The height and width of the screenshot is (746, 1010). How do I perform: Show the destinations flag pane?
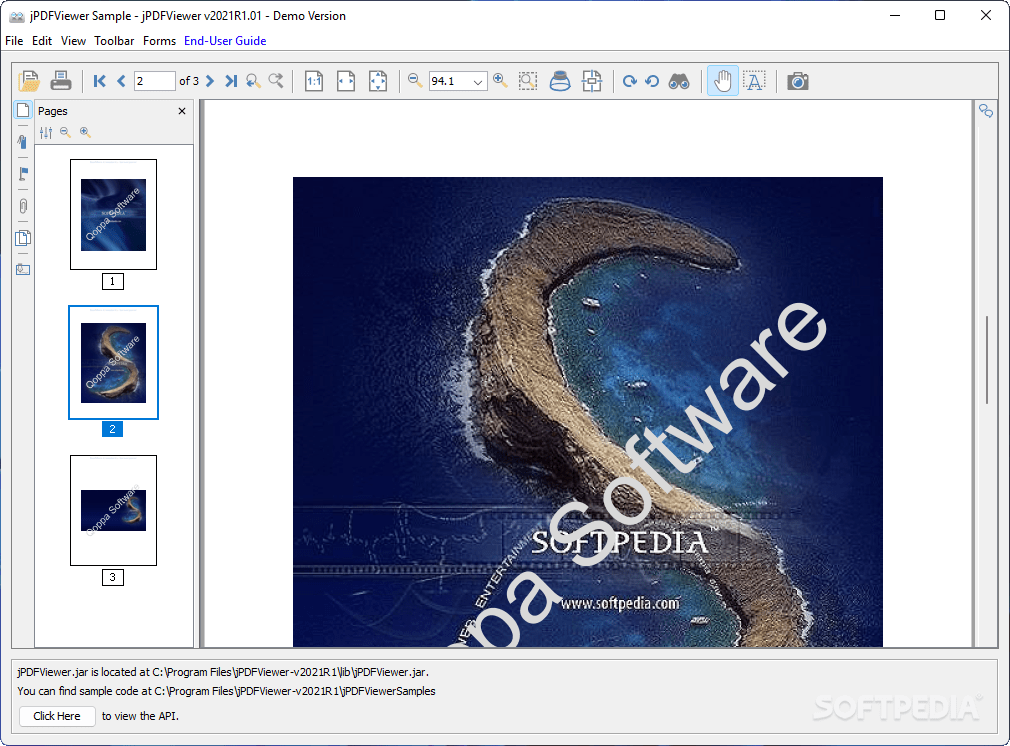23,174
